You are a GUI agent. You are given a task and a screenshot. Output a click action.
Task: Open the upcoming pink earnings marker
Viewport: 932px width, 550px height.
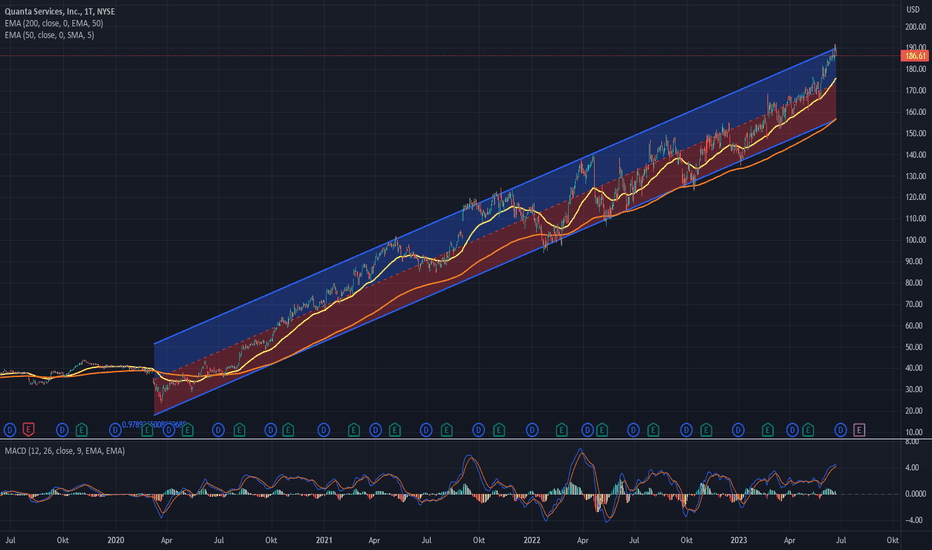pos(859,429)
